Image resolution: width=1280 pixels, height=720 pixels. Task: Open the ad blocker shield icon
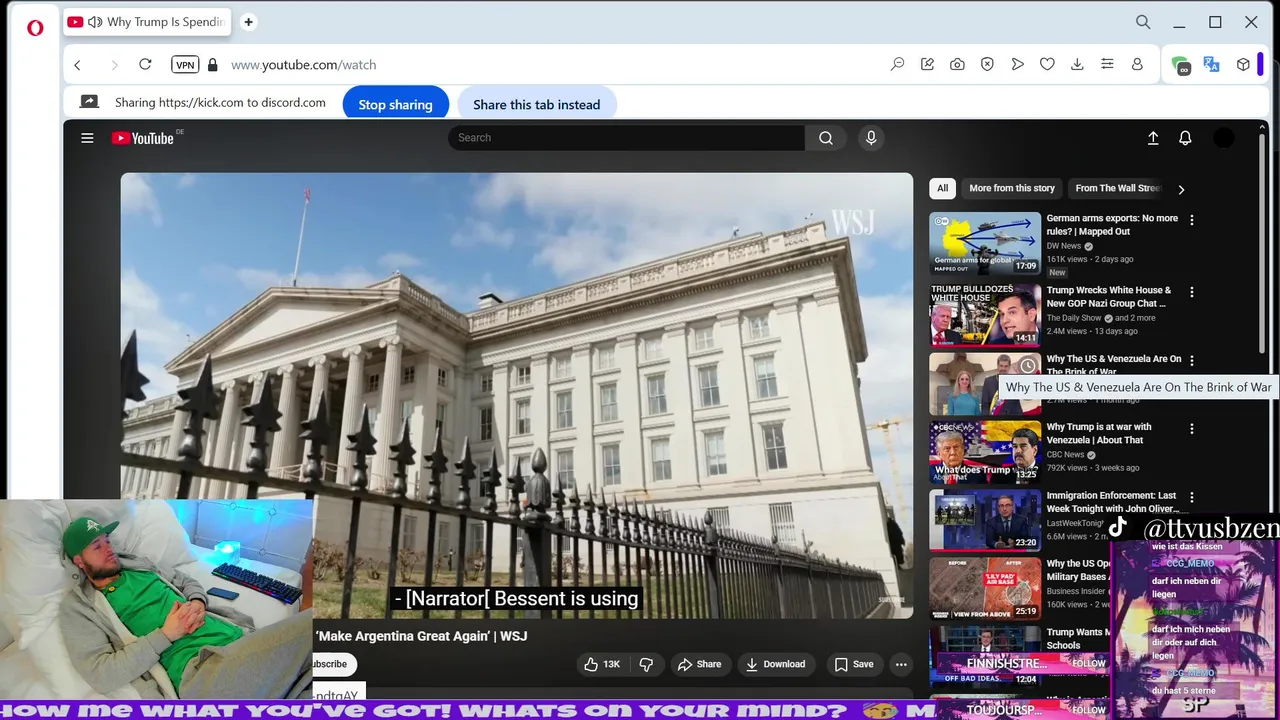click(987, 64)
